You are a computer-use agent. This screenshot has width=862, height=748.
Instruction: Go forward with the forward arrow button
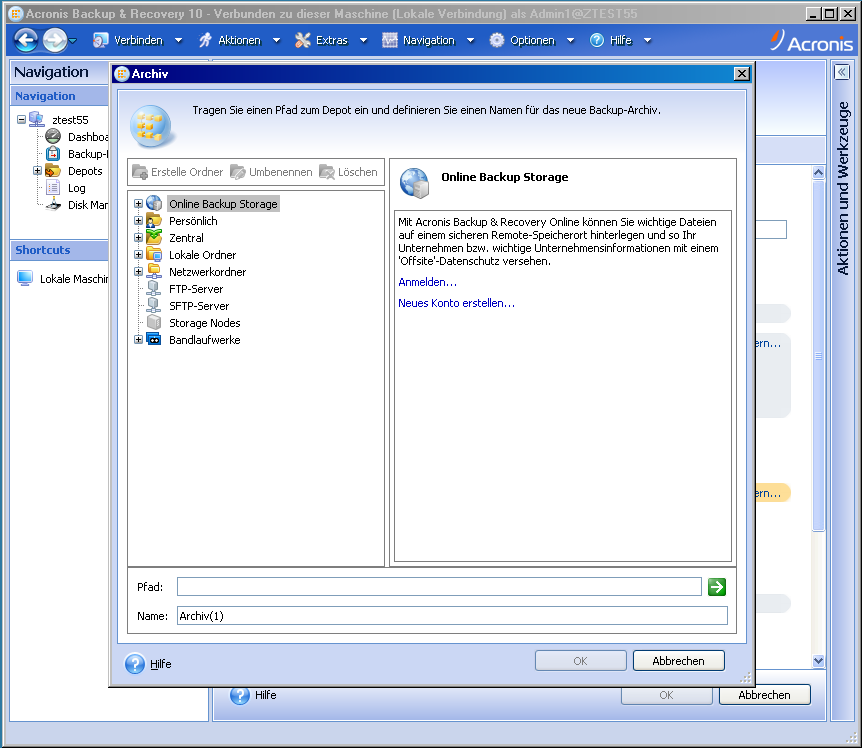(x=54, y=40)
